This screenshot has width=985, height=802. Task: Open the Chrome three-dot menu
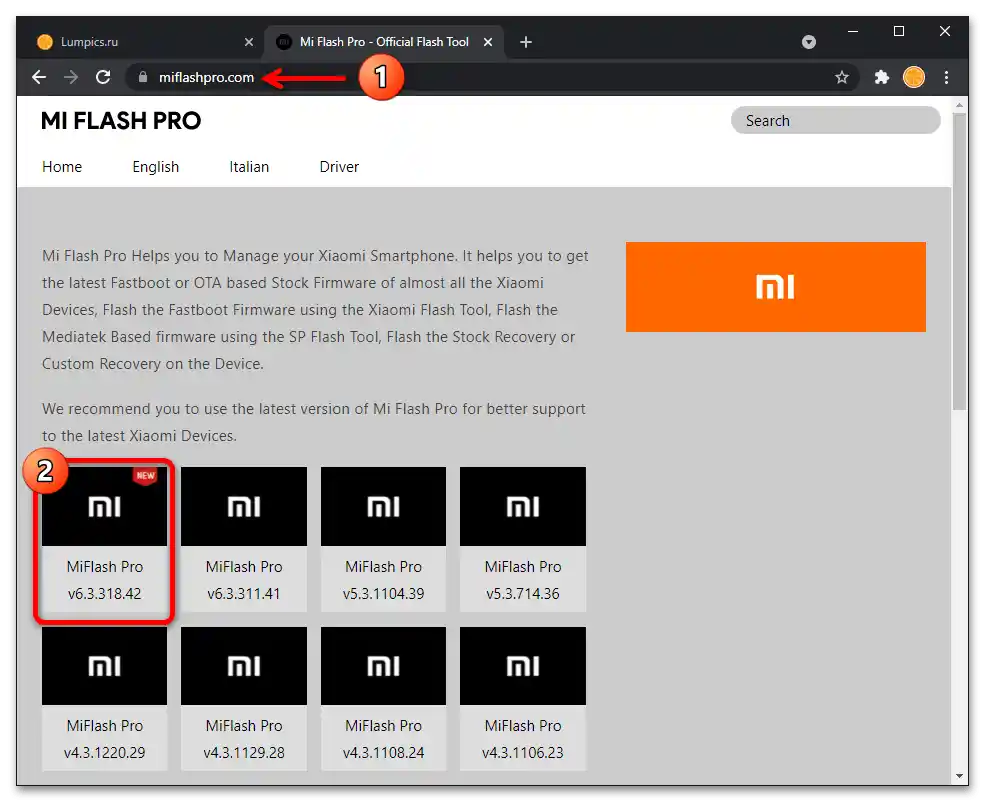pyautogui.click(x=946, y=77)
